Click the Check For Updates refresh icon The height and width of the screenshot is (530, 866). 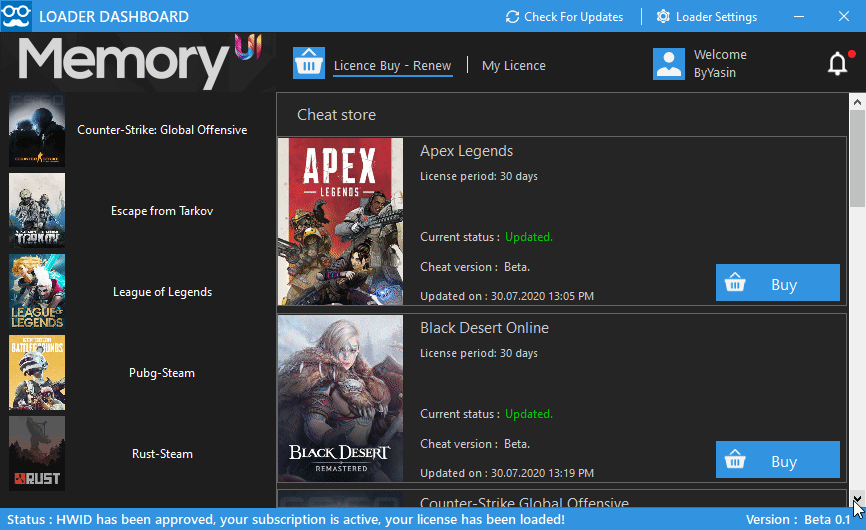pos(512,17)
